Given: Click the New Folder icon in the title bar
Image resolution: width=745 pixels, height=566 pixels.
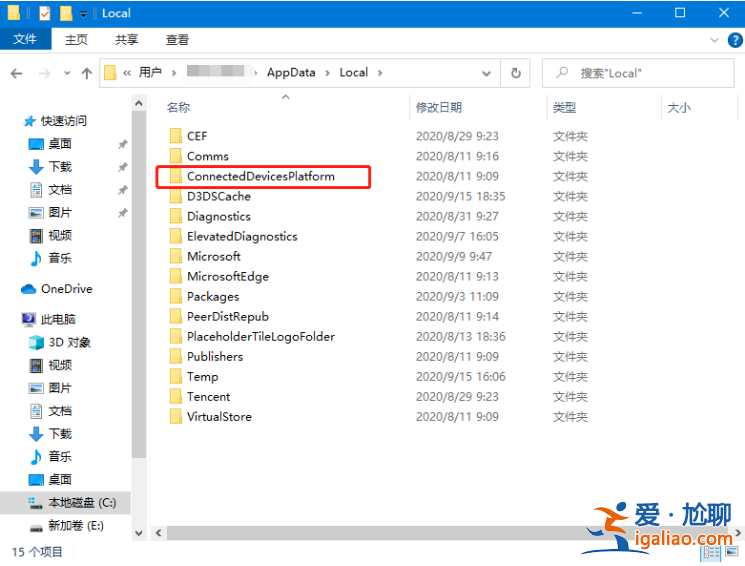Looking at the screenshot, I should click(x=66, y=13).
